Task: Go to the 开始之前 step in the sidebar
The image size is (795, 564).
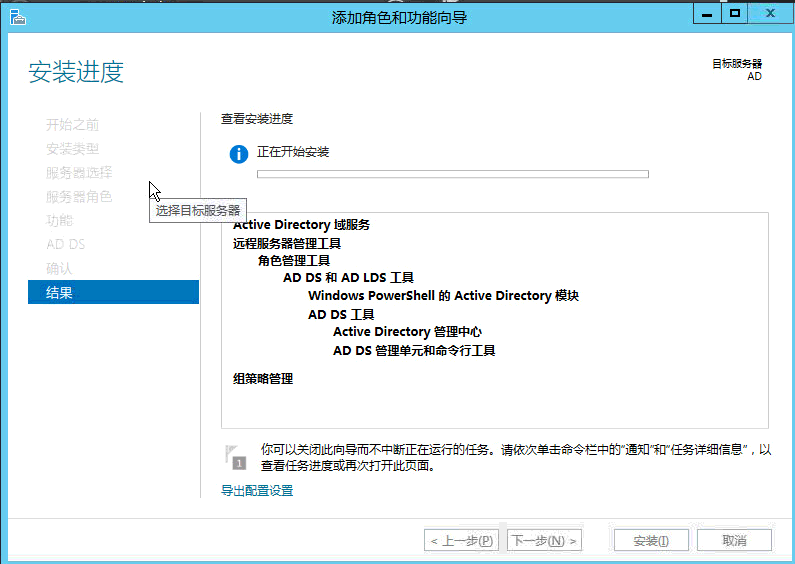Action: (73, 125)
